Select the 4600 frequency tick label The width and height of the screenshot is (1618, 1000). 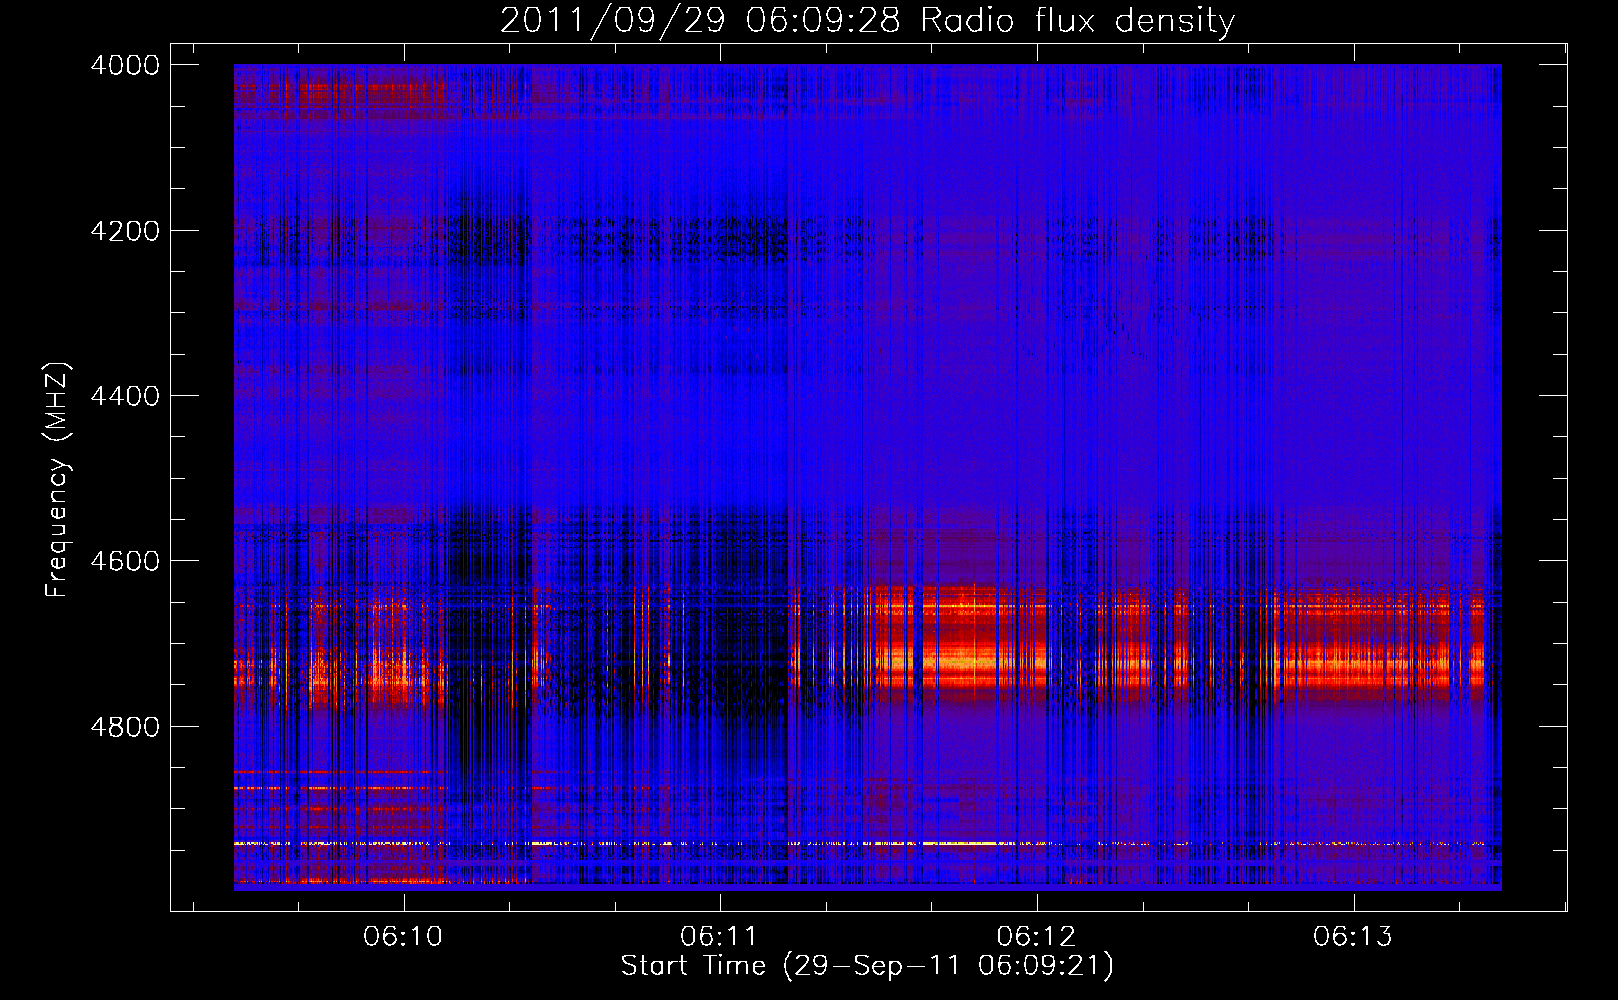[125, 561]
